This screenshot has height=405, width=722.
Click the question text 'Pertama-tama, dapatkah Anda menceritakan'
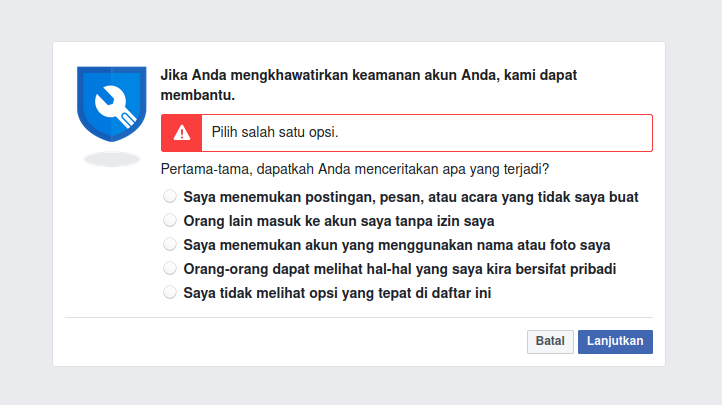pyautogui.click(x=355, y=169)
